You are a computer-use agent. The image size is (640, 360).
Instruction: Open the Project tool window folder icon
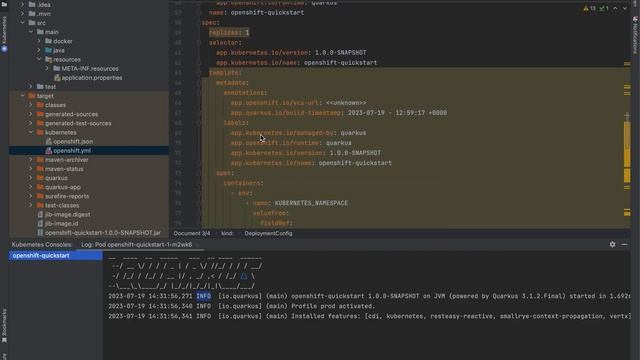click(4, 4)
